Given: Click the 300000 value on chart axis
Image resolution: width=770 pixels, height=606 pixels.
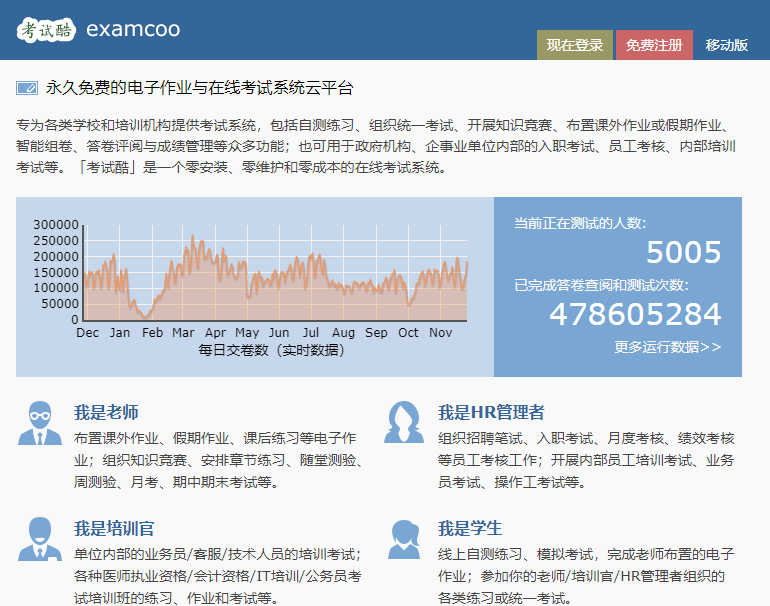Looking at the screenshot, I should click(x=56, y=225).
